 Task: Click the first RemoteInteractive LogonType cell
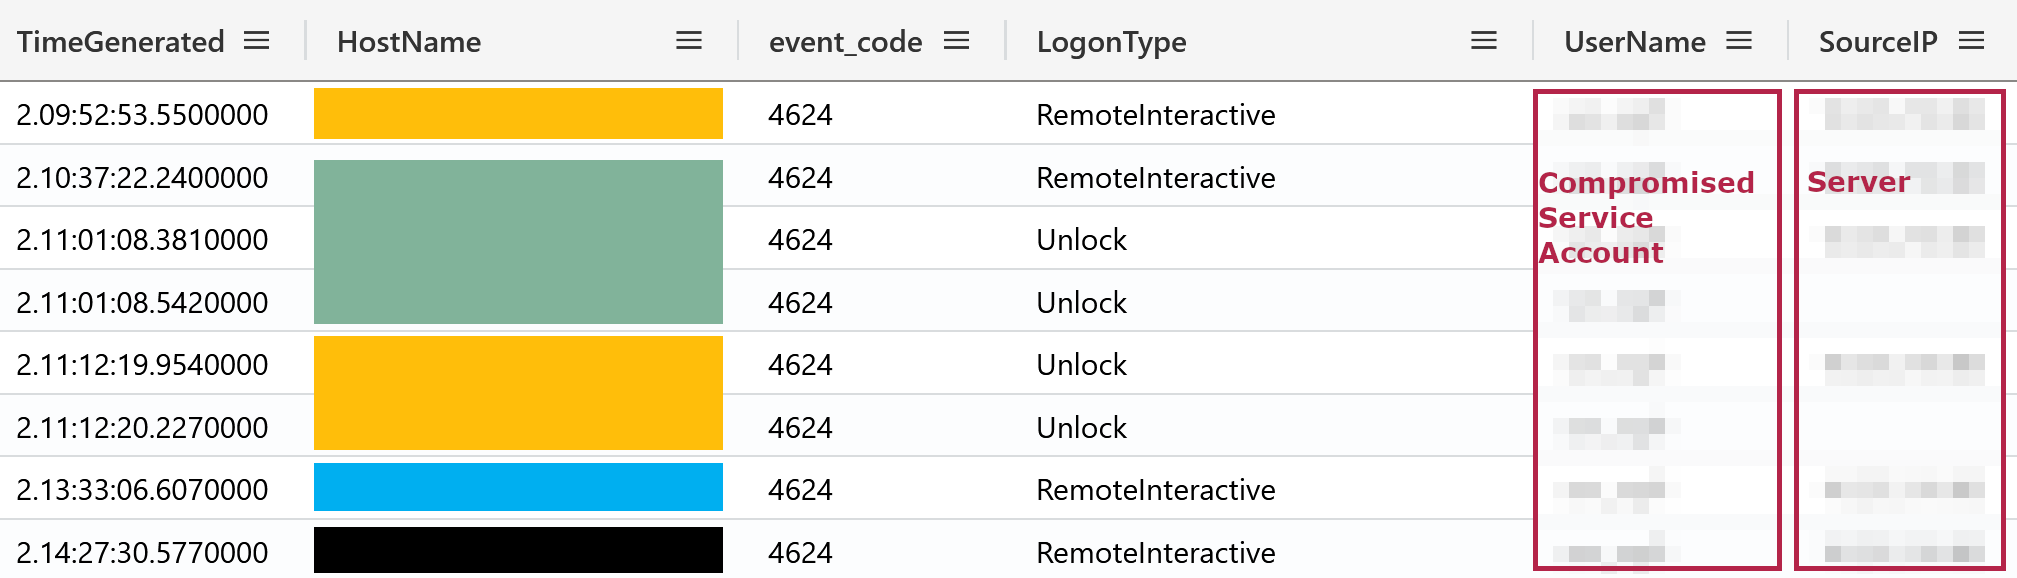(x=1155, y=115)
